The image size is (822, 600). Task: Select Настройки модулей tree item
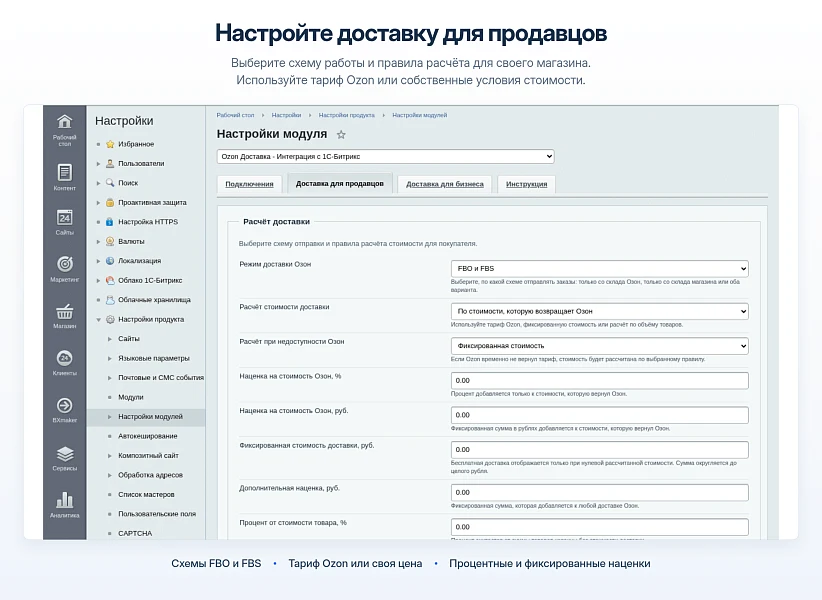tap(150, 417)
